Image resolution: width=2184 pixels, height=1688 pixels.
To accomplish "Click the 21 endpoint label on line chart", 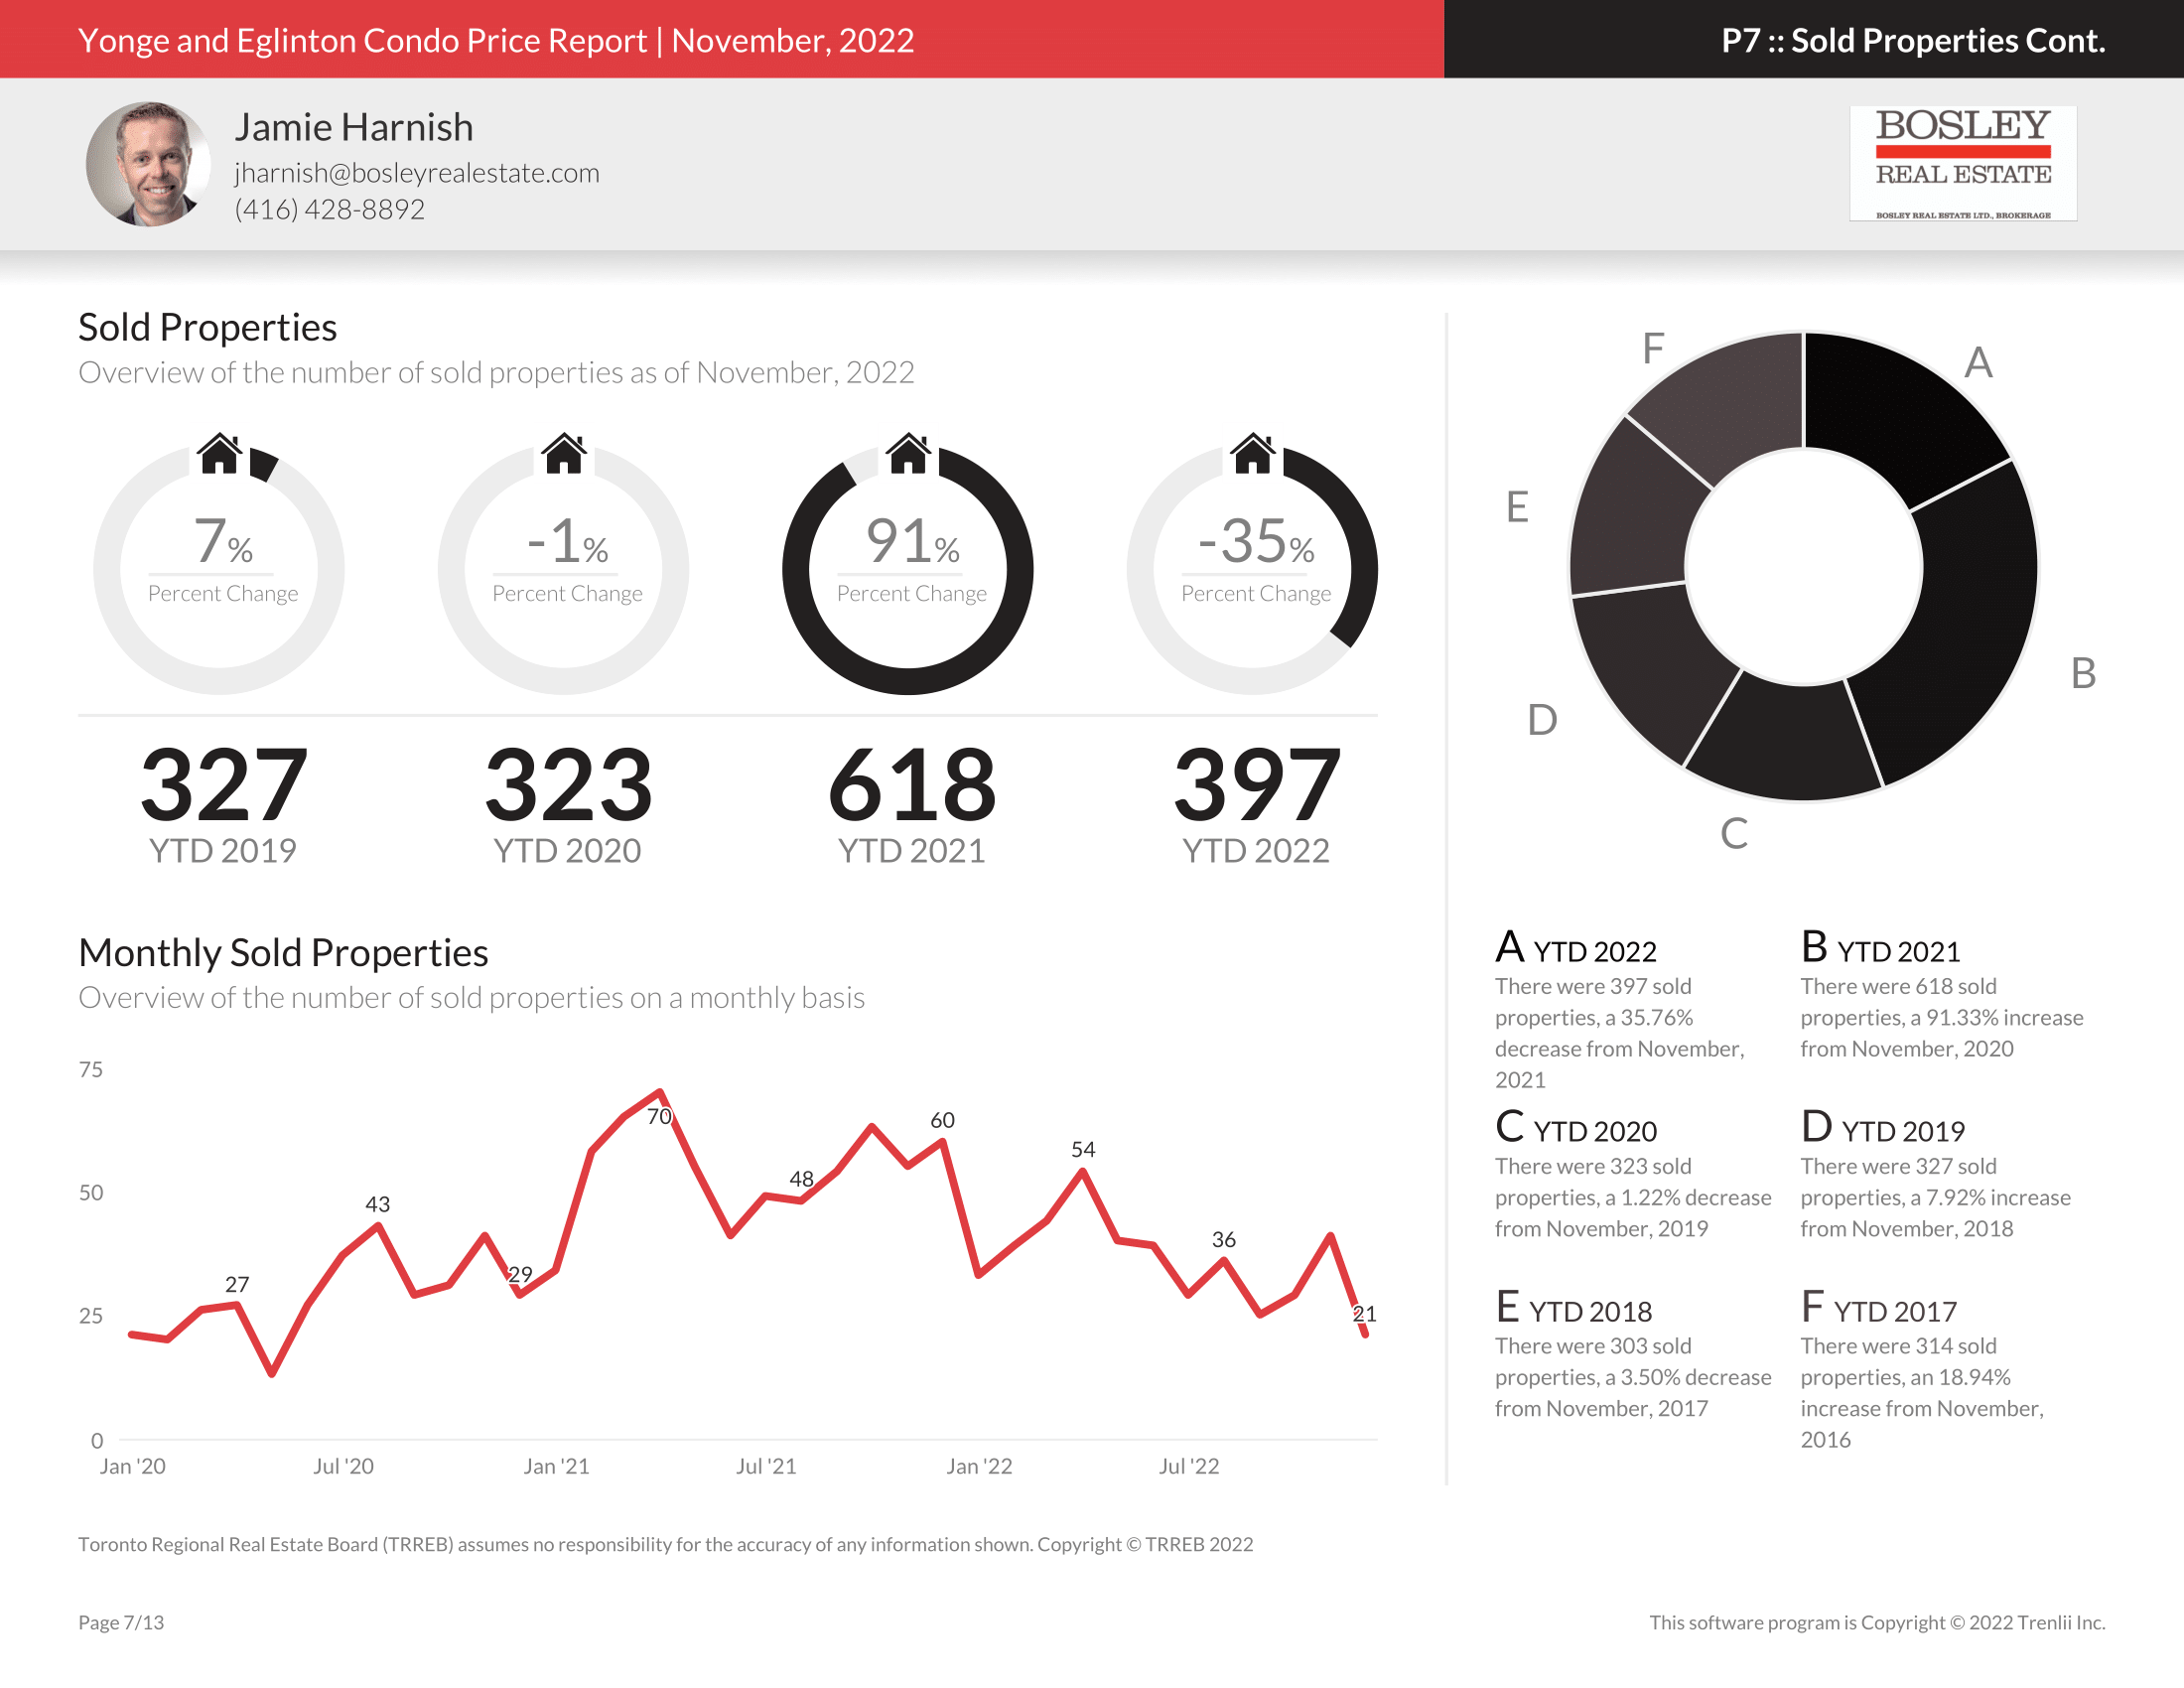I will [1364, 1314].
